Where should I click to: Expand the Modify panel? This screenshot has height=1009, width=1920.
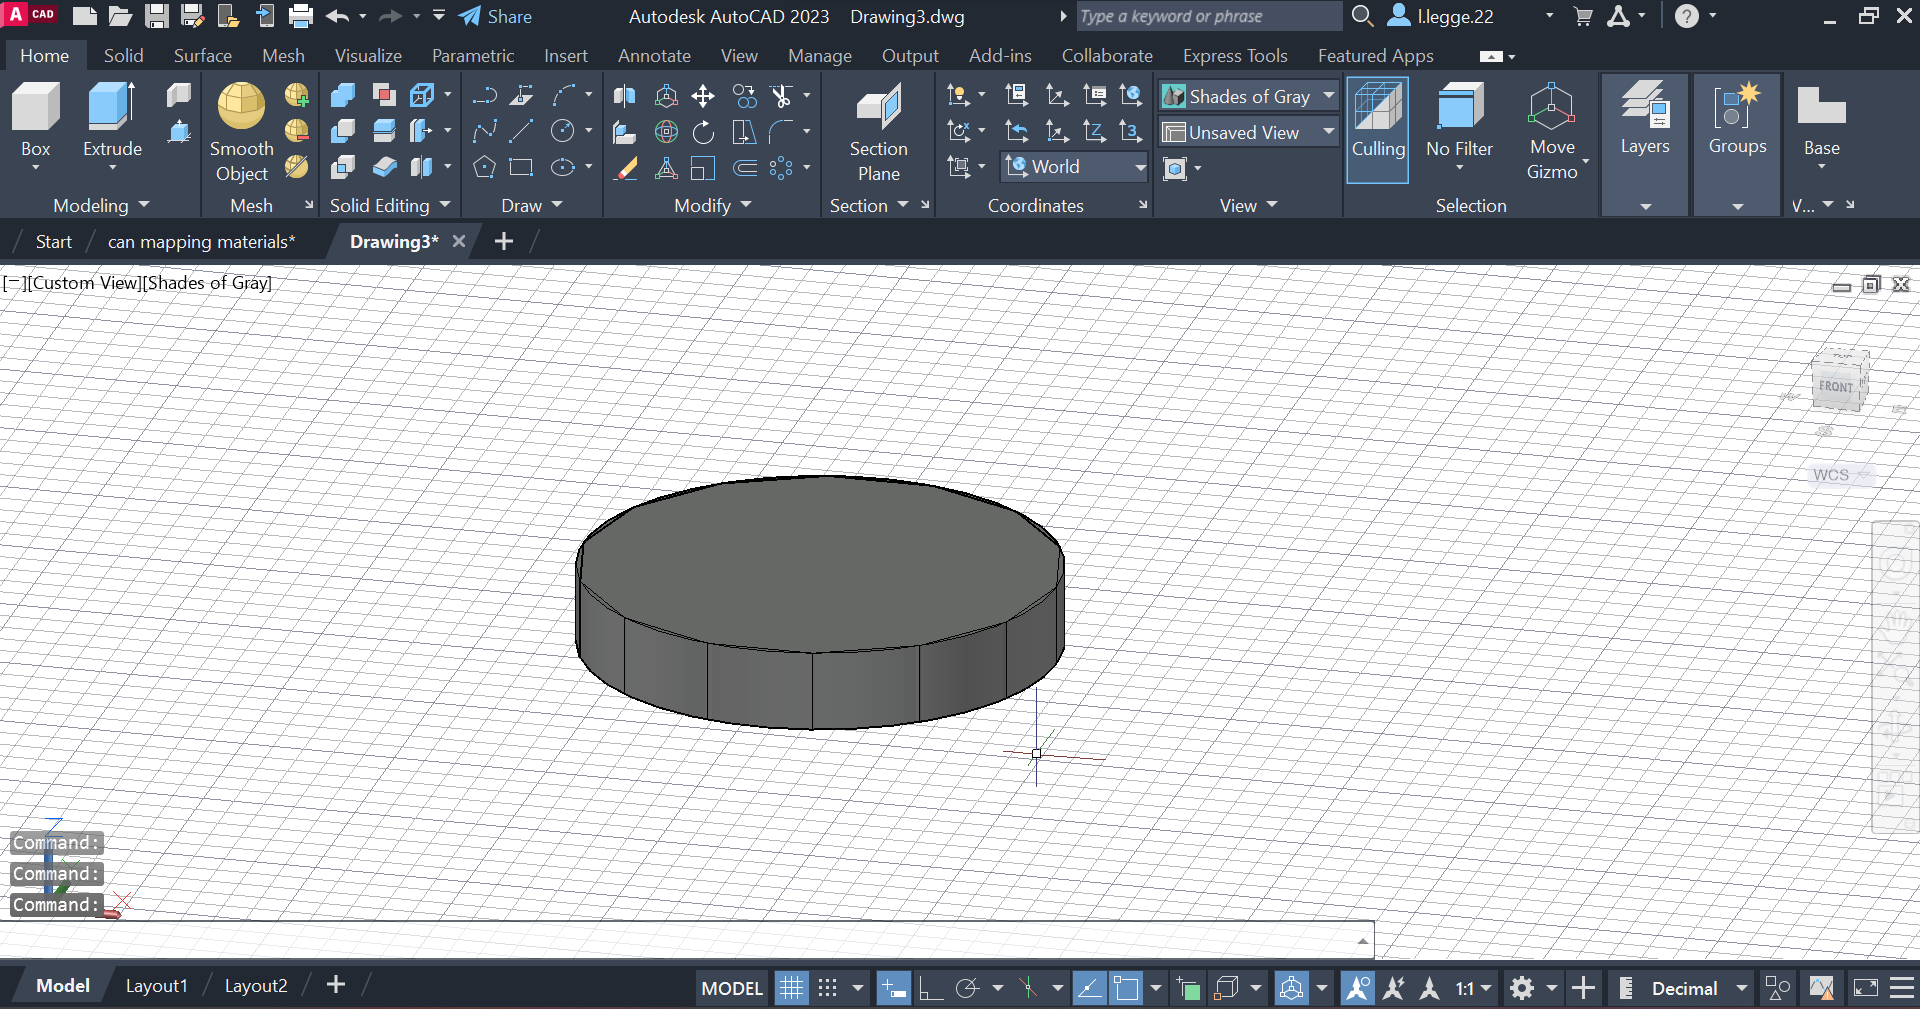coord(713,205)
